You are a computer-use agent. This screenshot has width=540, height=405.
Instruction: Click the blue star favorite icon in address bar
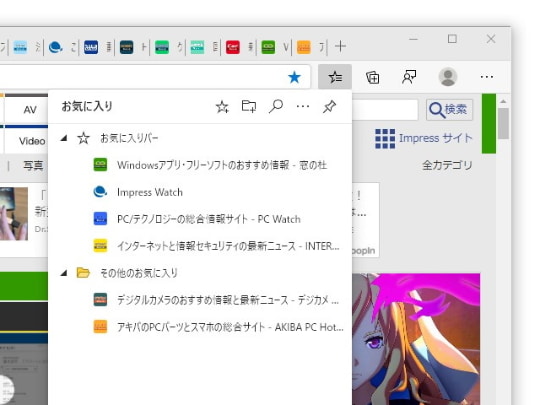(294, 77)
